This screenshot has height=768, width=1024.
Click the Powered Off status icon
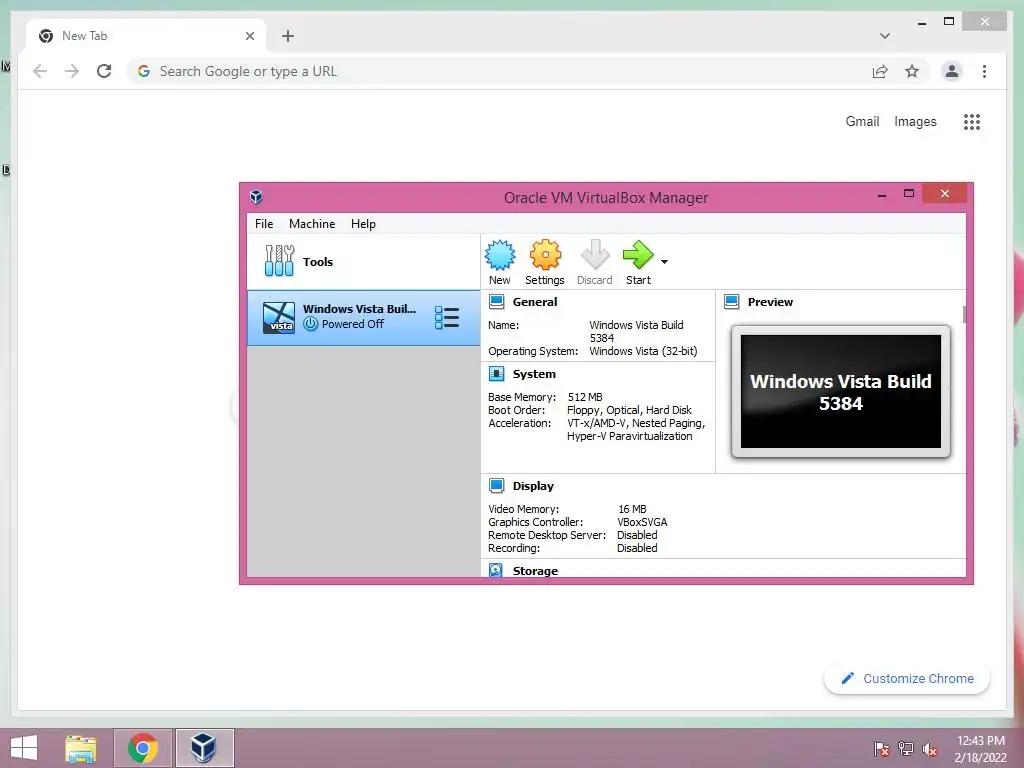pyautogui.click(x=311, y=324)
